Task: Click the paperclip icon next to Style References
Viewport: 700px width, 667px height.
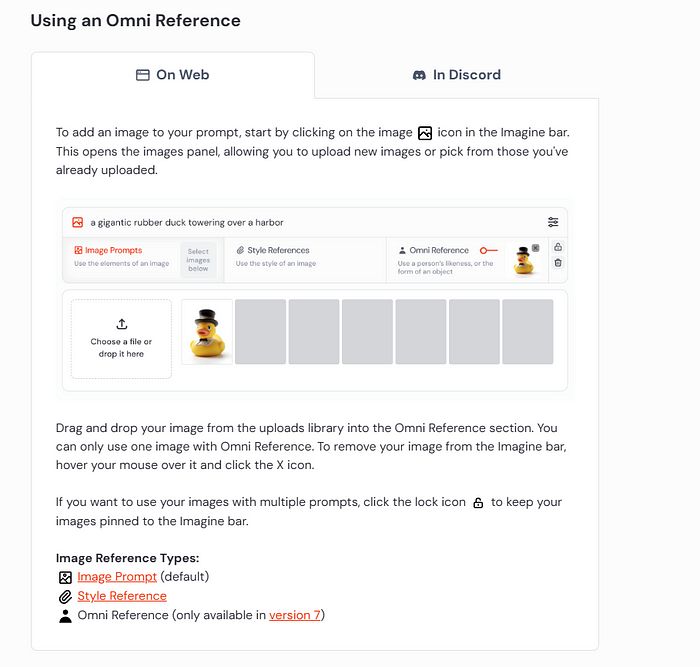Action: (x=240, y=250)
